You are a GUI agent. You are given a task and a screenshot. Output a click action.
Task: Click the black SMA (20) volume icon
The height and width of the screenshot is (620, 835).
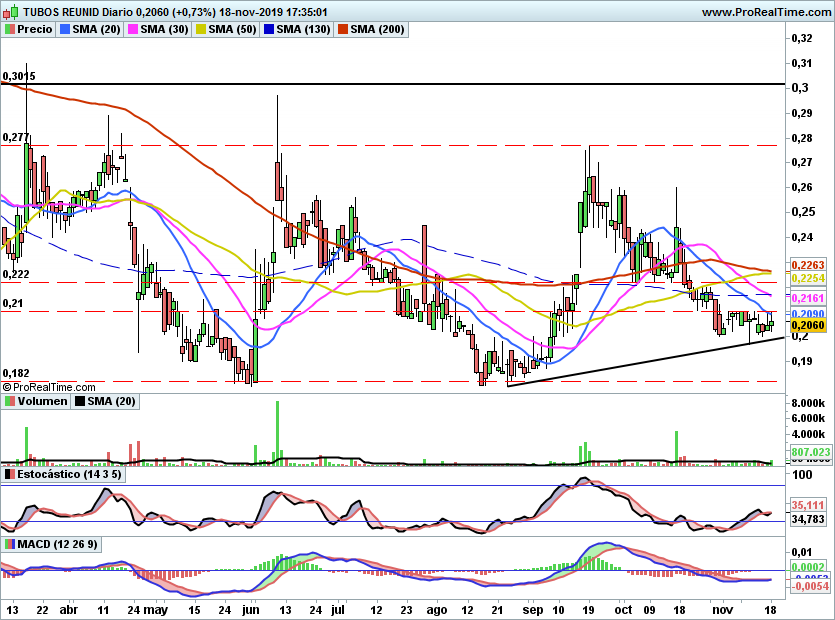click(x=80, y=401)
